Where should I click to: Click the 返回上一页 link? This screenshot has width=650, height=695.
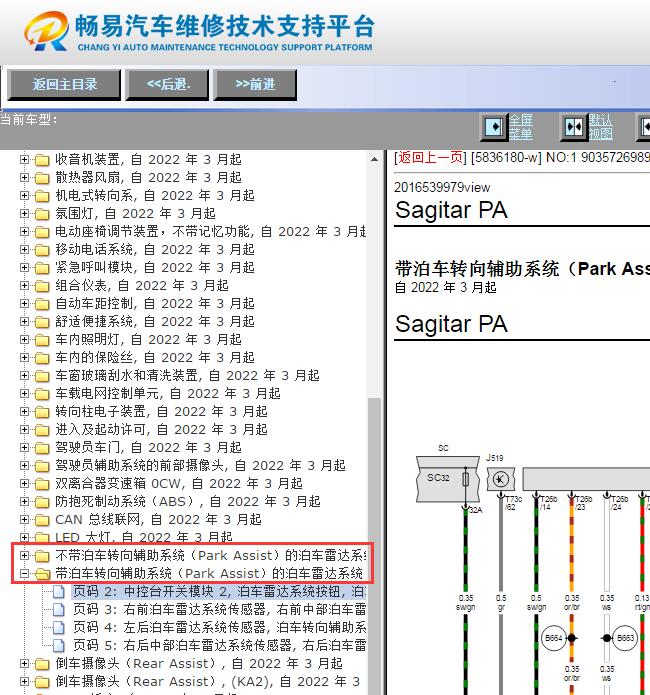point(430,157)
